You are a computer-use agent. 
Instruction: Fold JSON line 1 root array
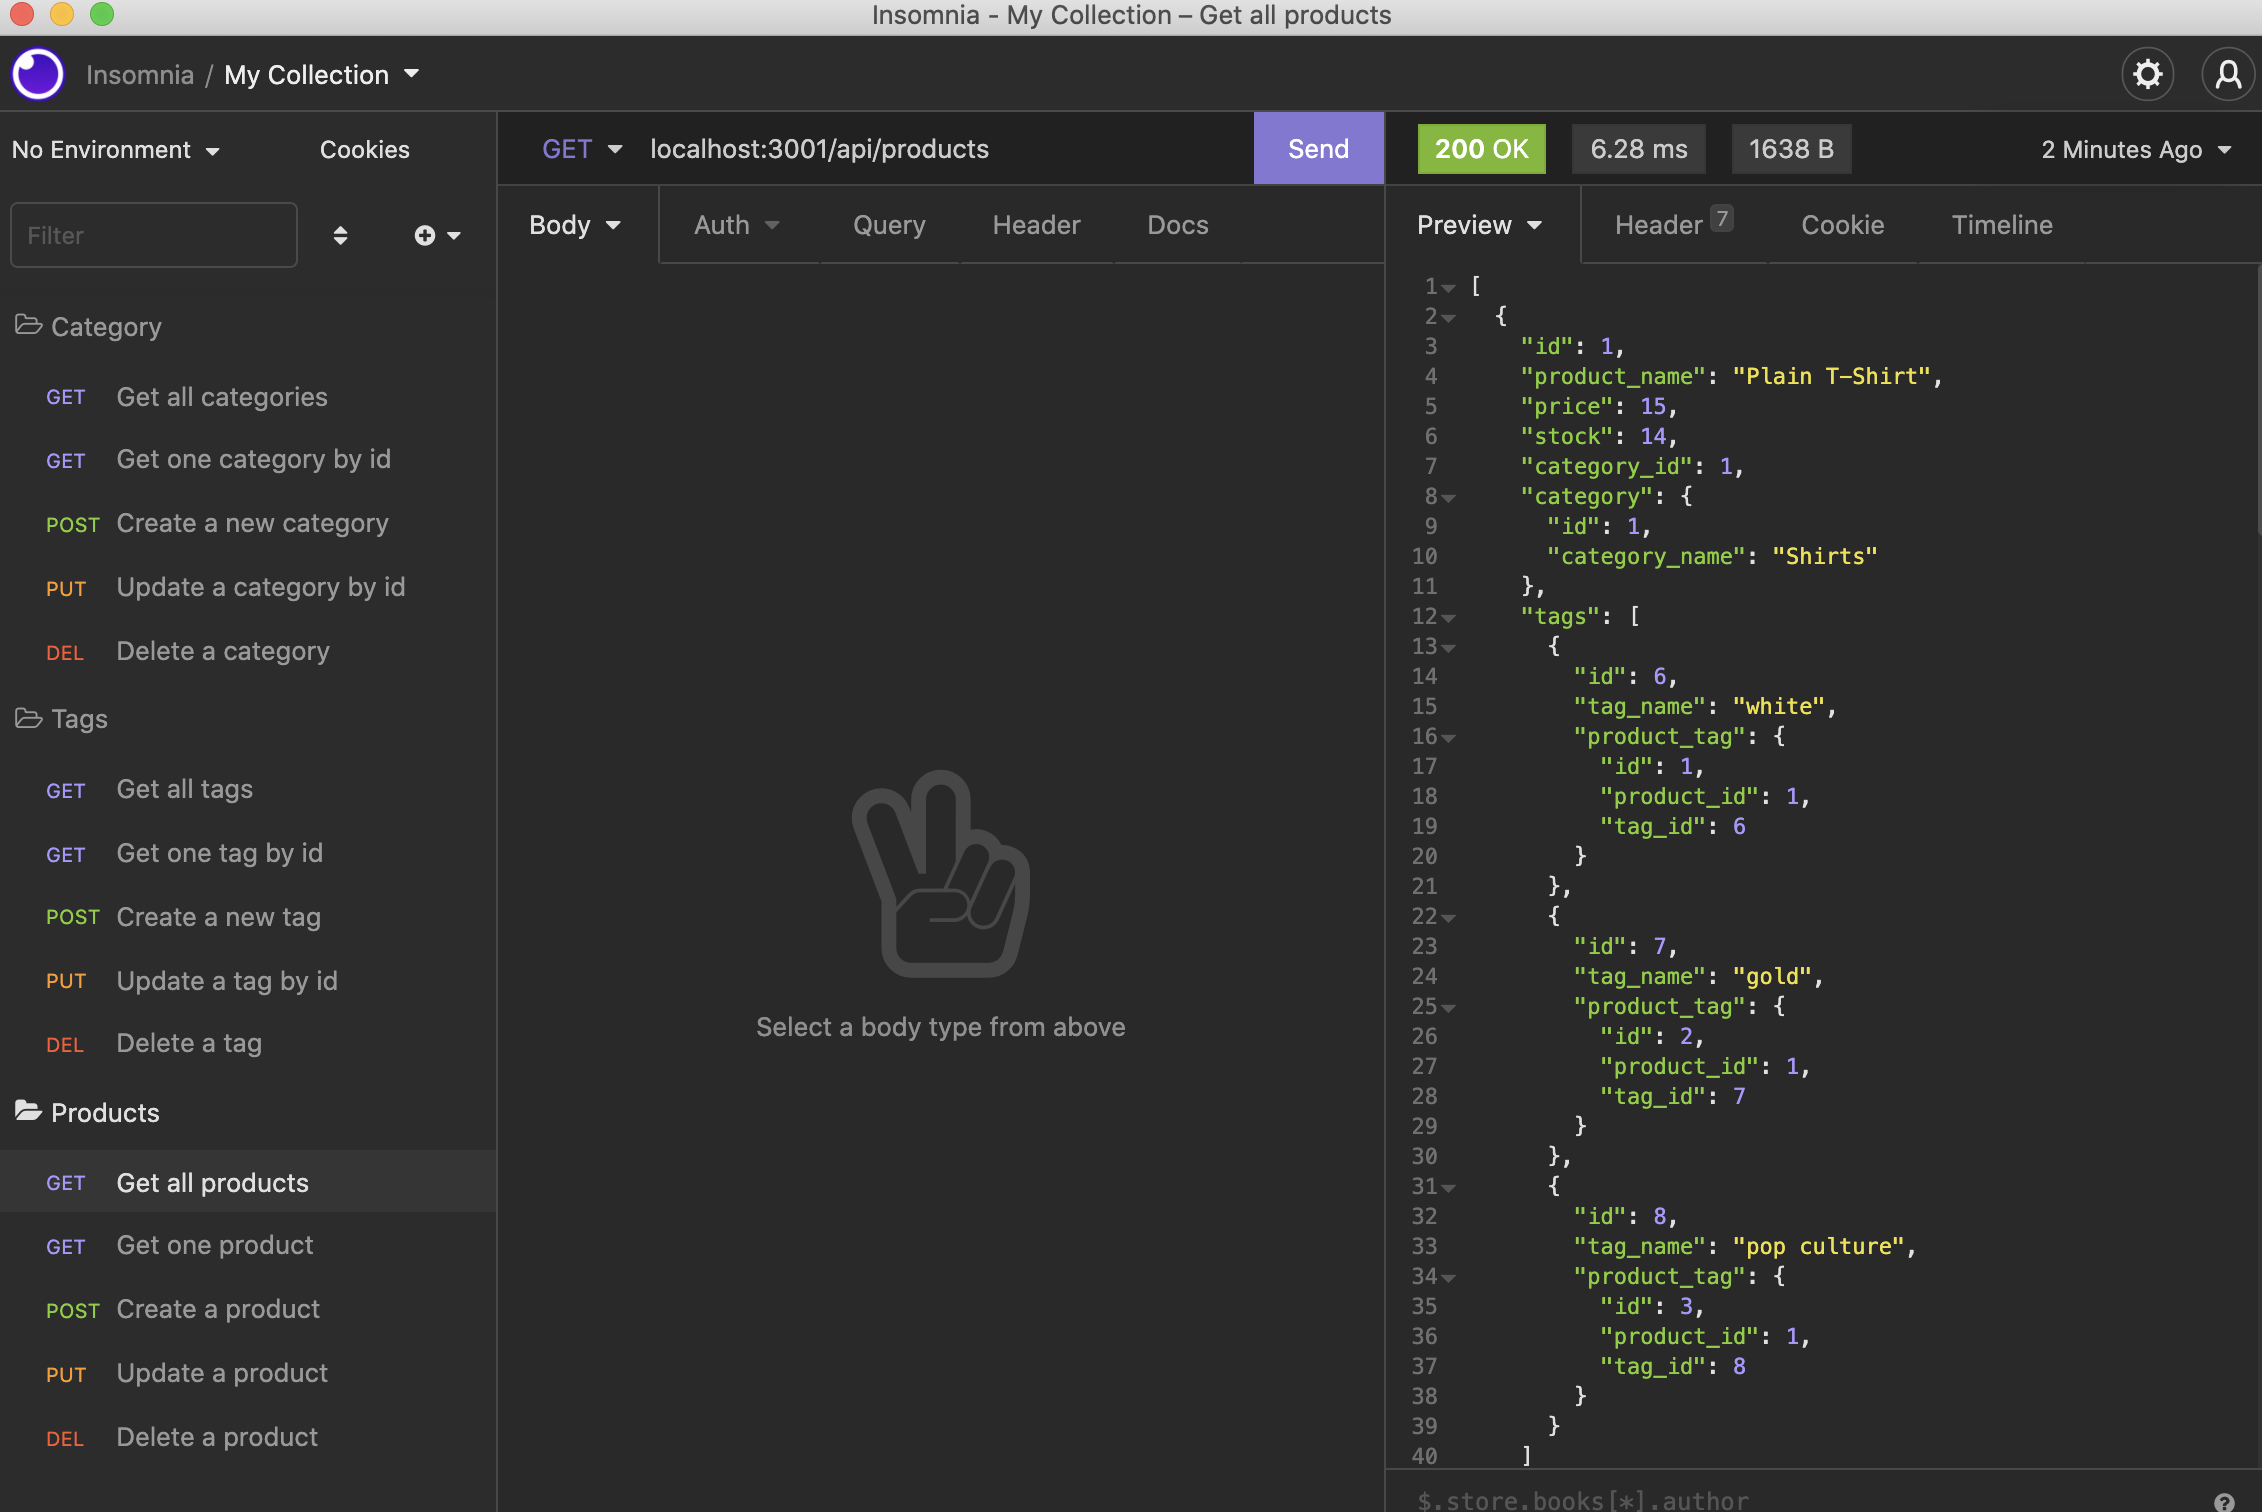point(1449,287)
